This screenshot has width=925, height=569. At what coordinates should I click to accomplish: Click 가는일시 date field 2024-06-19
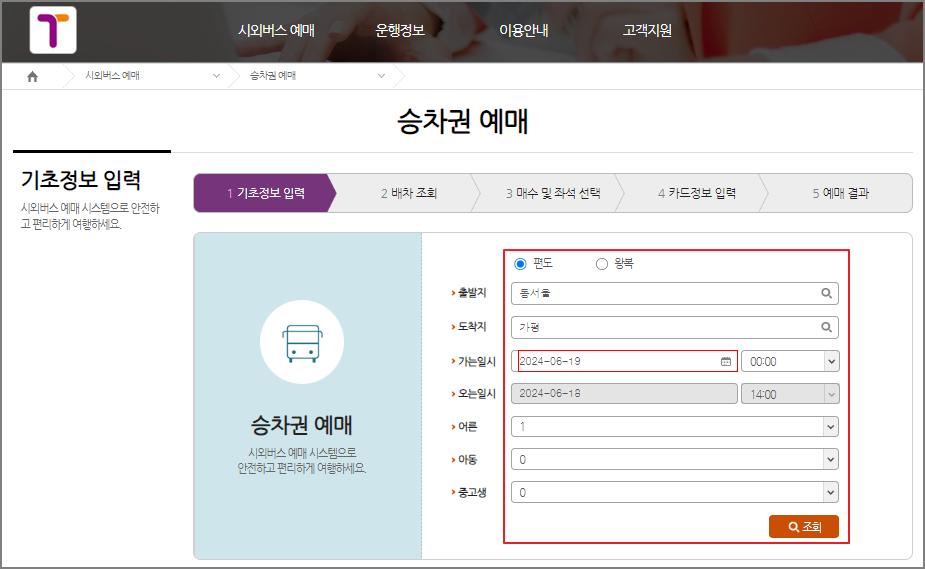pyautogui.click(x=624, y=361)
